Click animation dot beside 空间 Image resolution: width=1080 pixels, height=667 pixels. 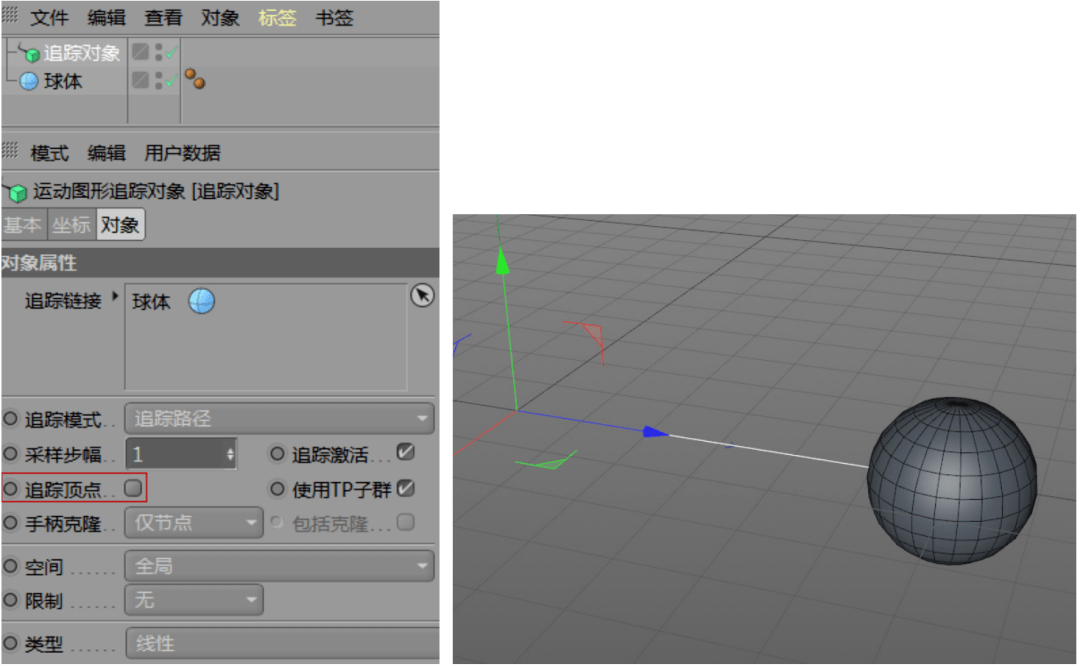click(x=10, y=566)
